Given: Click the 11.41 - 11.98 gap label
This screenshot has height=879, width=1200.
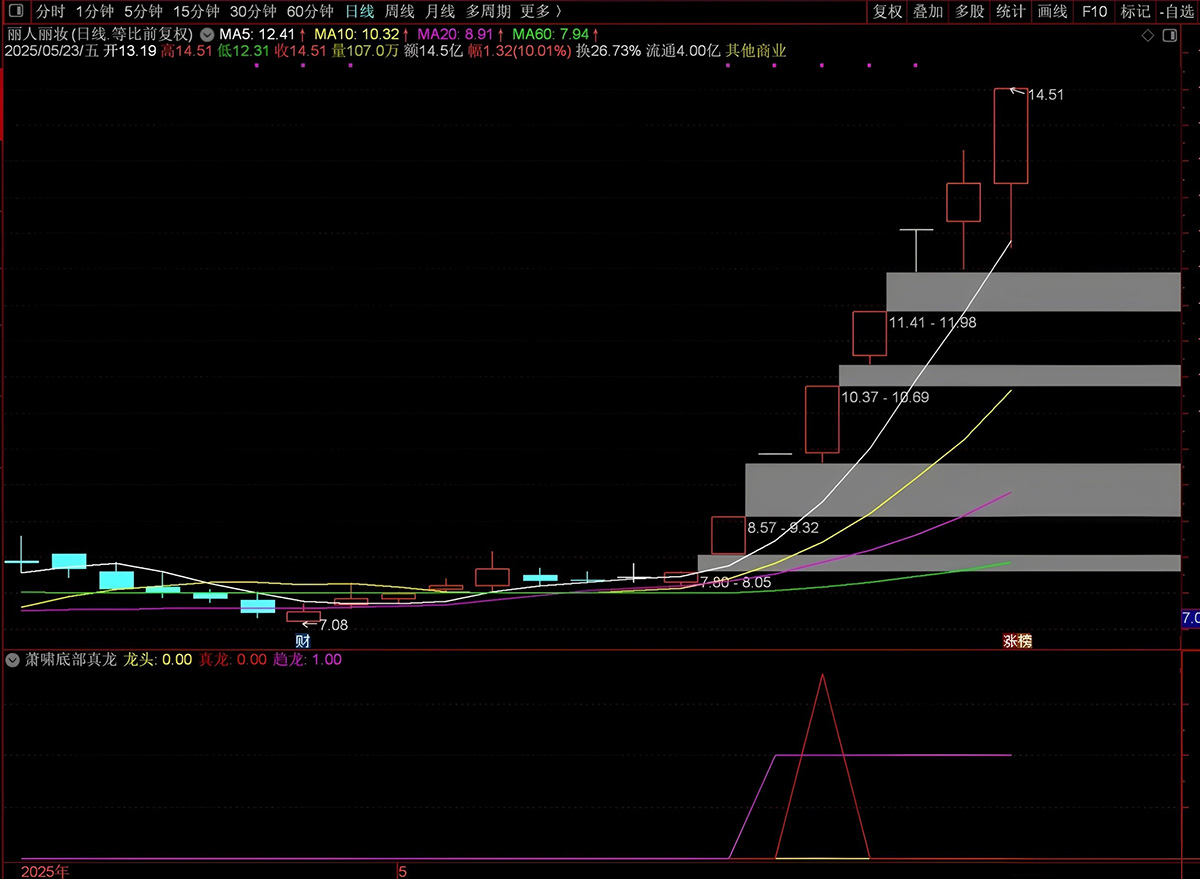Looking at the screenshot, I should [x=932, y=322].
